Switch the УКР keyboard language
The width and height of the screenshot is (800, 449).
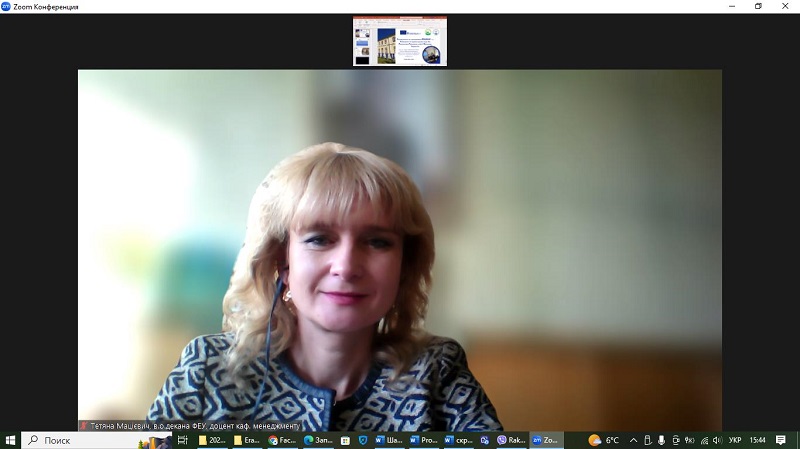[x=735, y=440]
